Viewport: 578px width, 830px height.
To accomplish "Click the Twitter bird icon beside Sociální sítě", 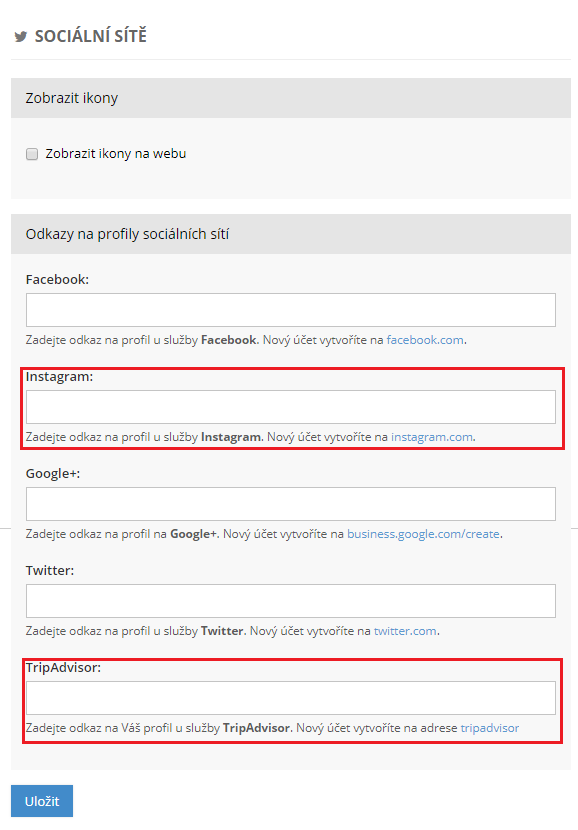I will [x=21, y=37].
